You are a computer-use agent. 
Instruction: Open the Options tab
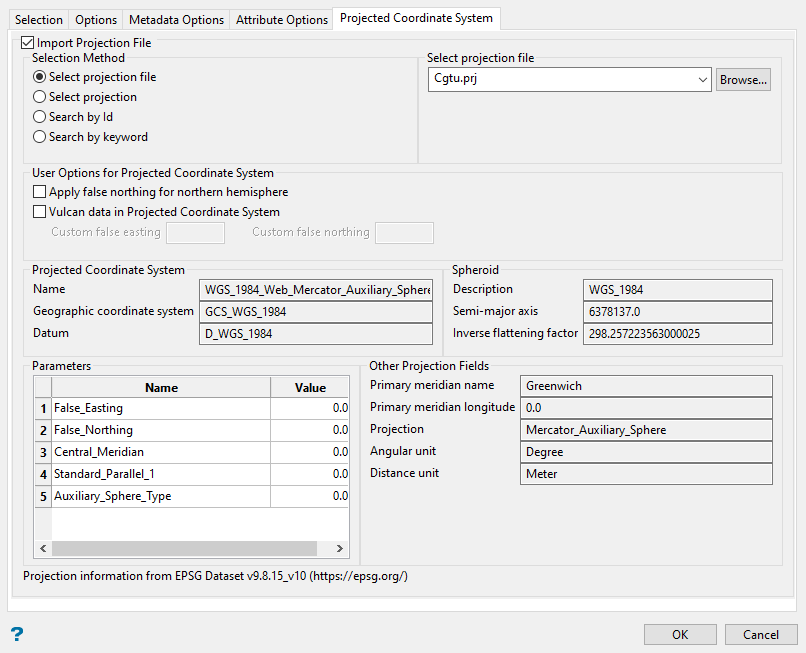coord(96,20)
